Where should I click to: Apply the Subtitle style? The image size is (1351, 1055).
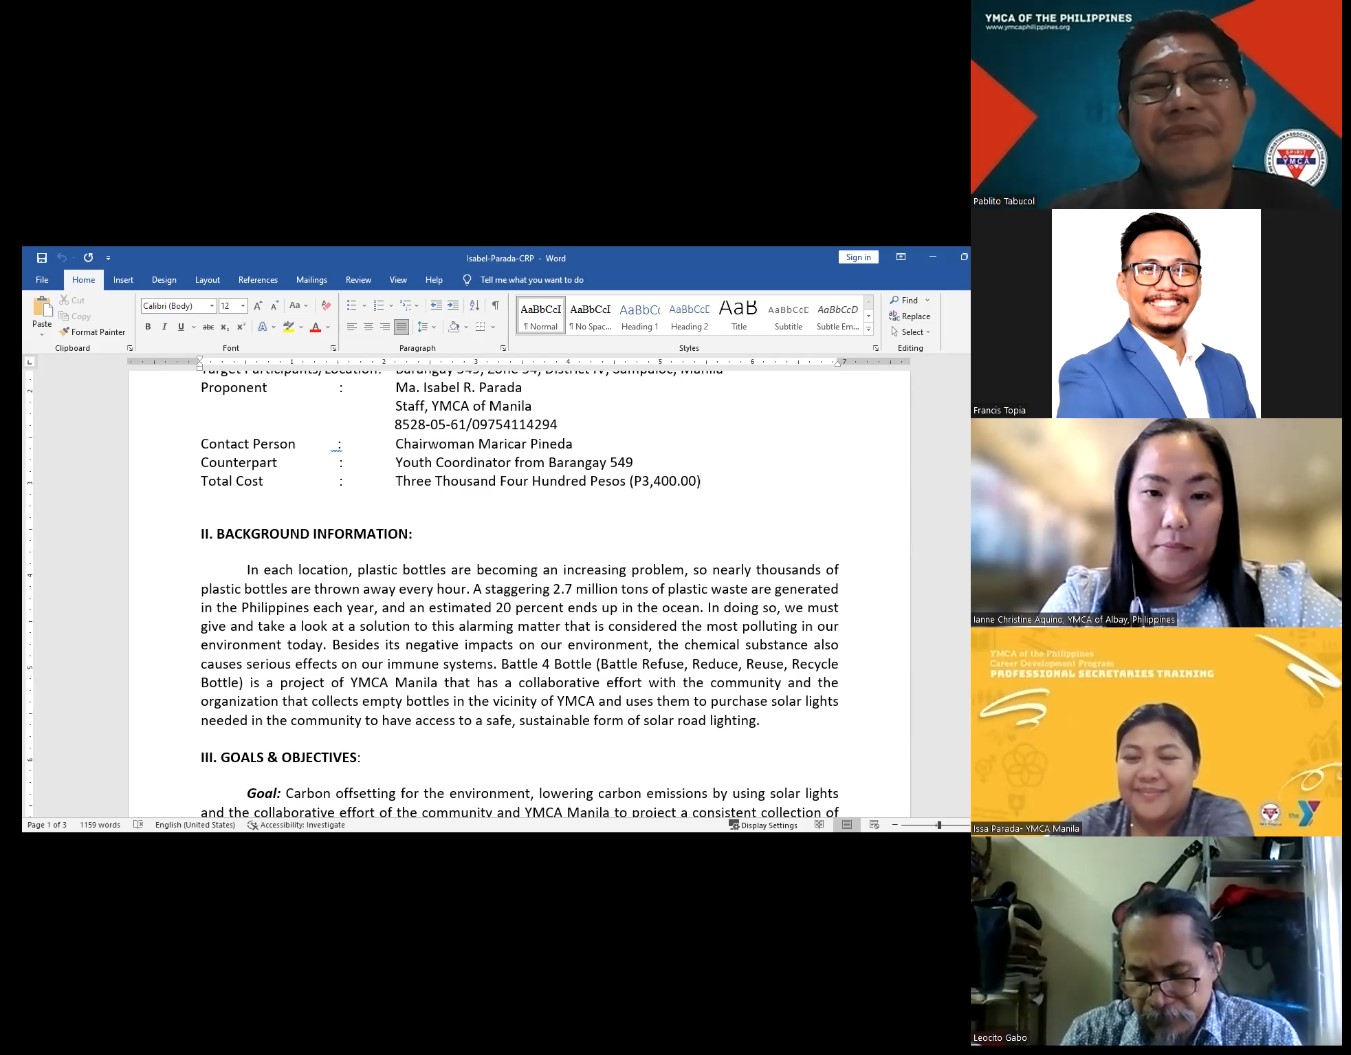click(788, 316)
